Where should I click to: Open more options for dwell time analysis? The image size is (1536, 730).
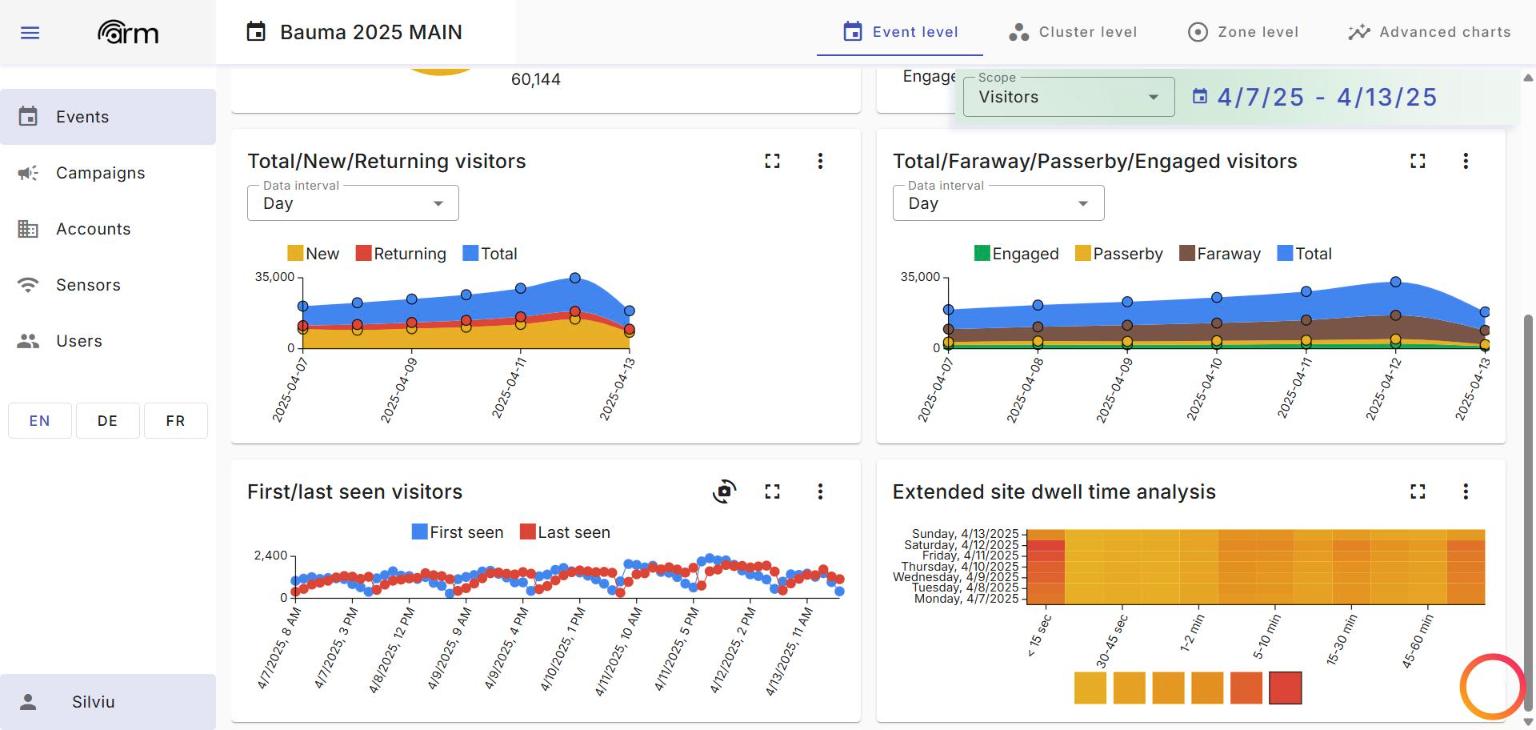[x=1465, y=491]
